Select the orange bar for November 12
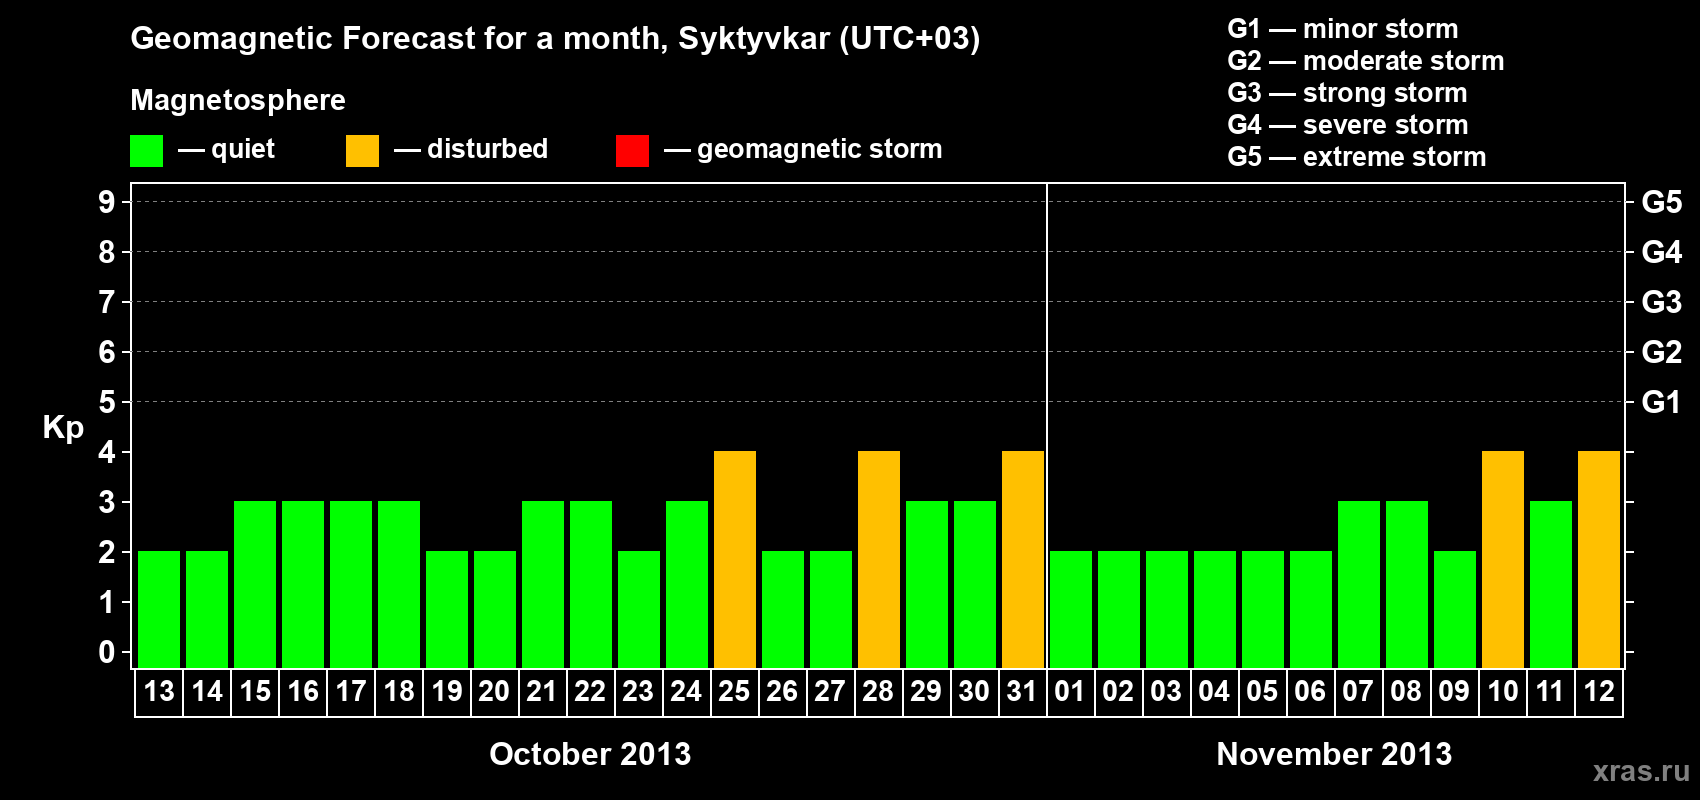 [x=1599, y=559]
